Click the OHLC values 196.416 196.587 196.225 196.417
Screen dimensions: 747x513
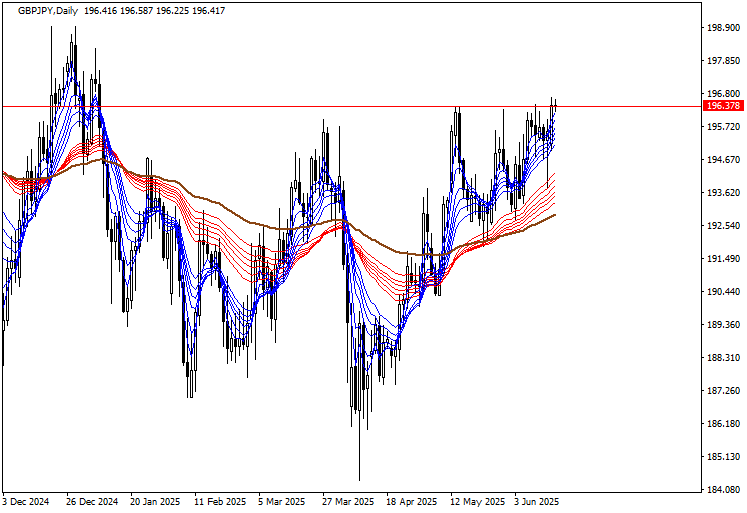[154, 11]
